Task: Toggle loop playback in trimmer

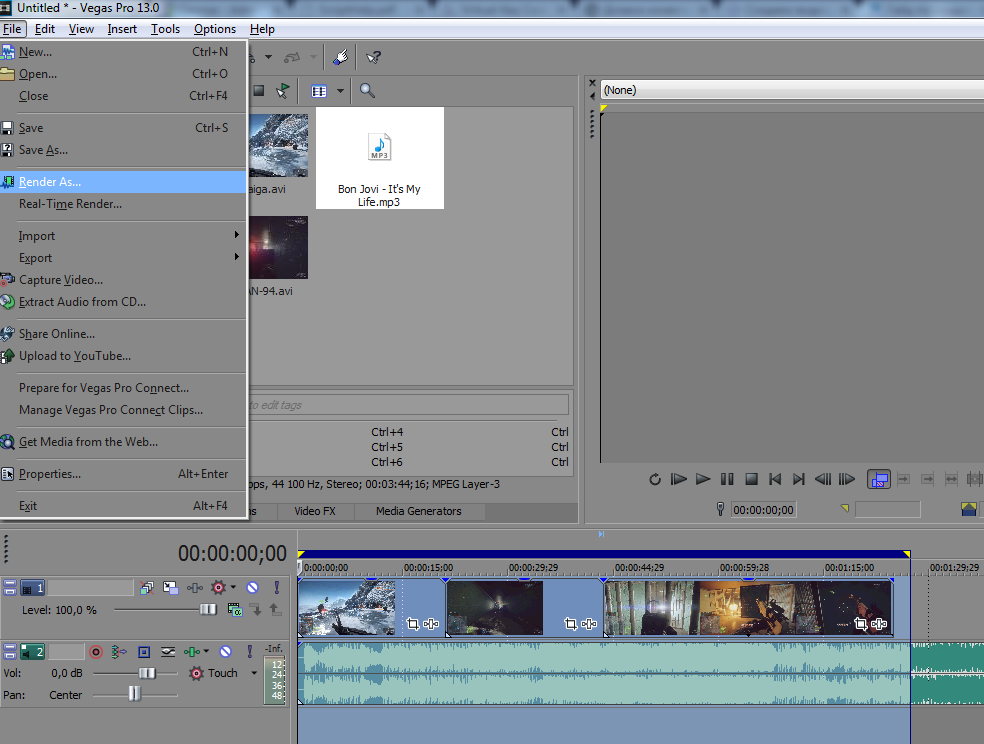Action: click(655, 479)
